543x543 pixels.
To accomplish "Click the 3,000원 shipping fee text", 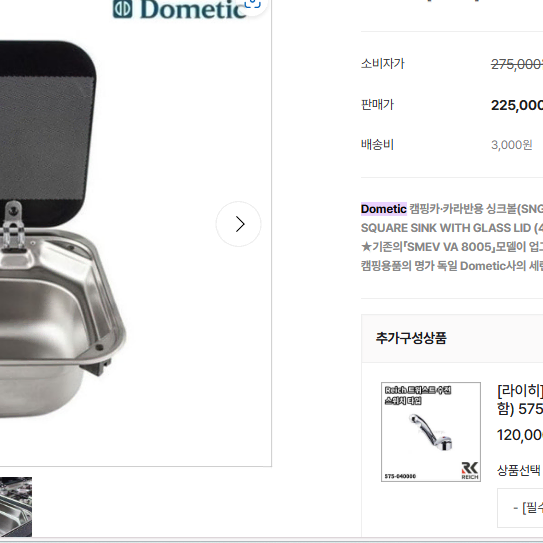I will [511, 145].
